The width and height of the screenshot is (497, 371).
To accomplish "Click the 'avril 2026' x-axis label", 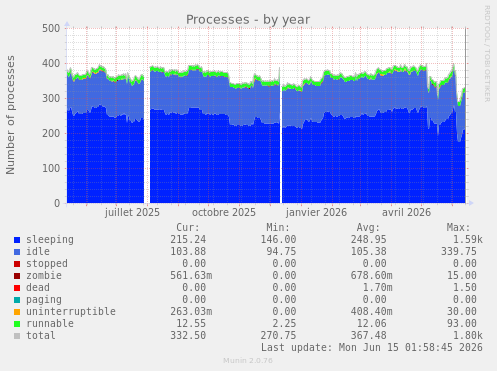I will [x=406, y=213].
